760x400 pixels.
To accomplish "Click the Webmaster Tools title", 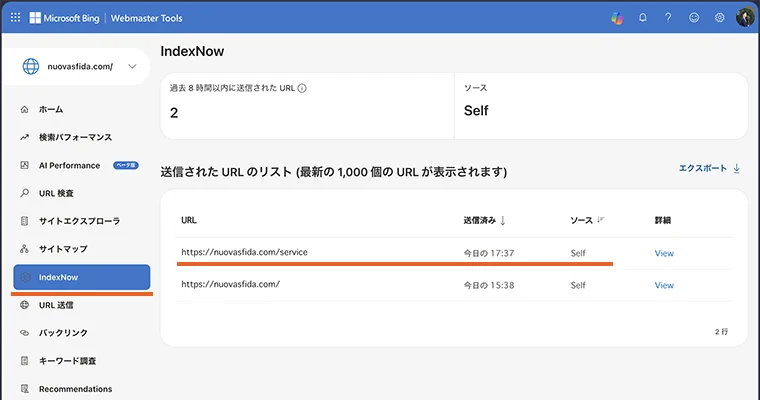I will point(146,18).
